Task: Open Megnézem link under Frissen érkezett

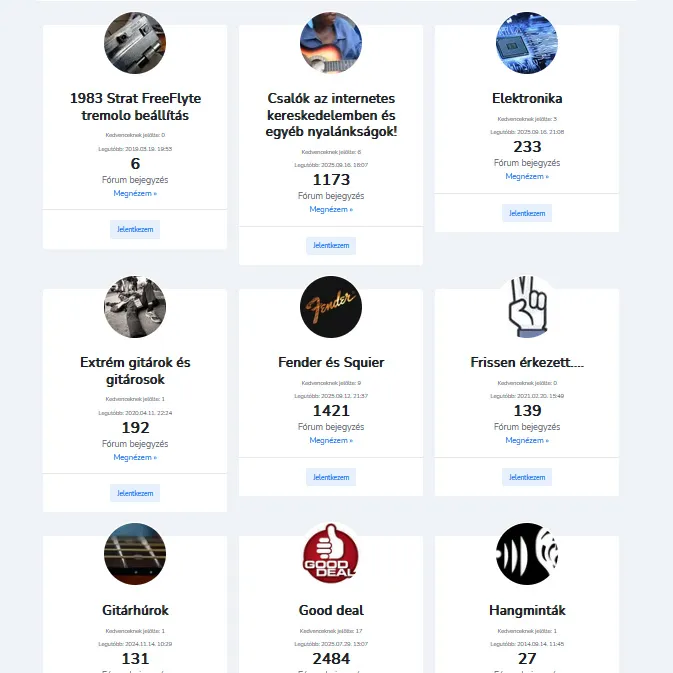Action: (527, 440)
